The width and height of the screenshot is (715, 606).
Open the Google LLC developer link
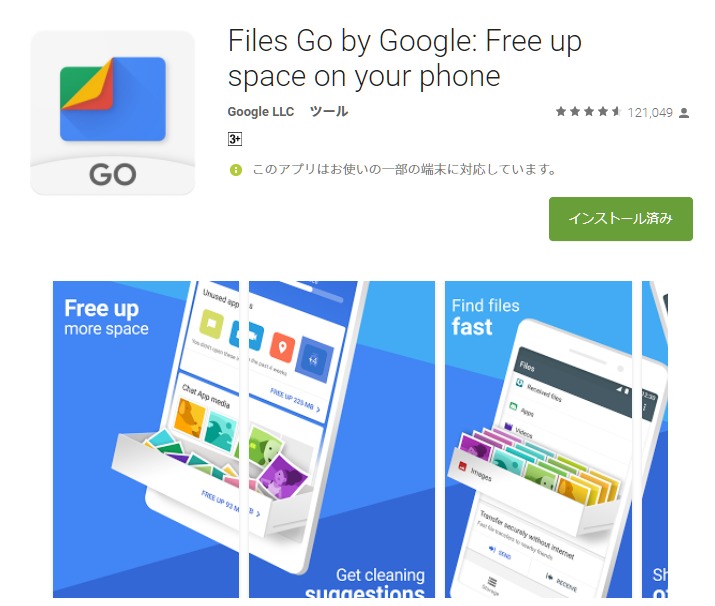click(x=261, y=112)
